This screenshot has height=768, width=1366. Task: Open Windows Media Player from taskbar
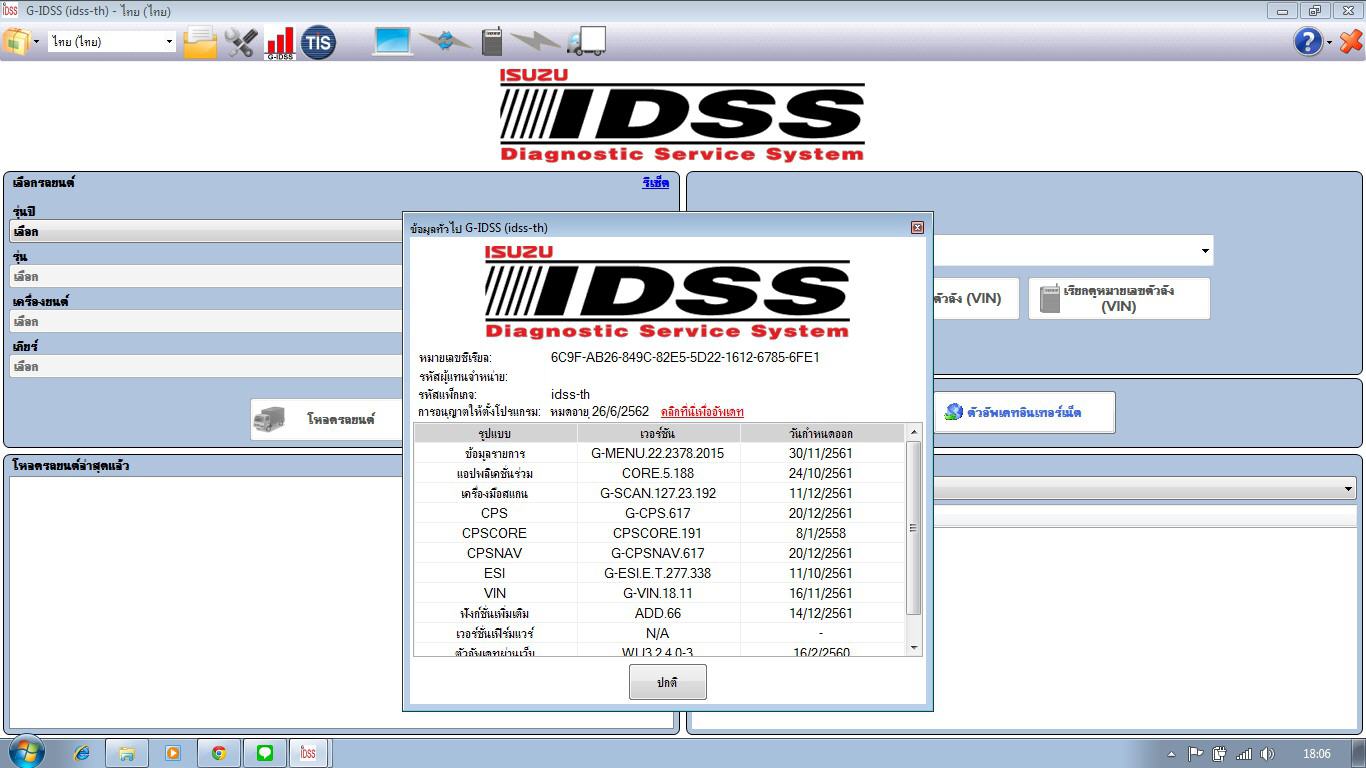[x=173, y=753]
